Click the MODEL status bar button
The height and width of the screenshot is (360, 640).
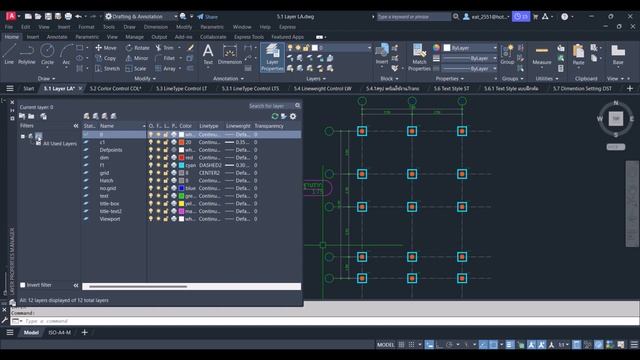(385, 345)
